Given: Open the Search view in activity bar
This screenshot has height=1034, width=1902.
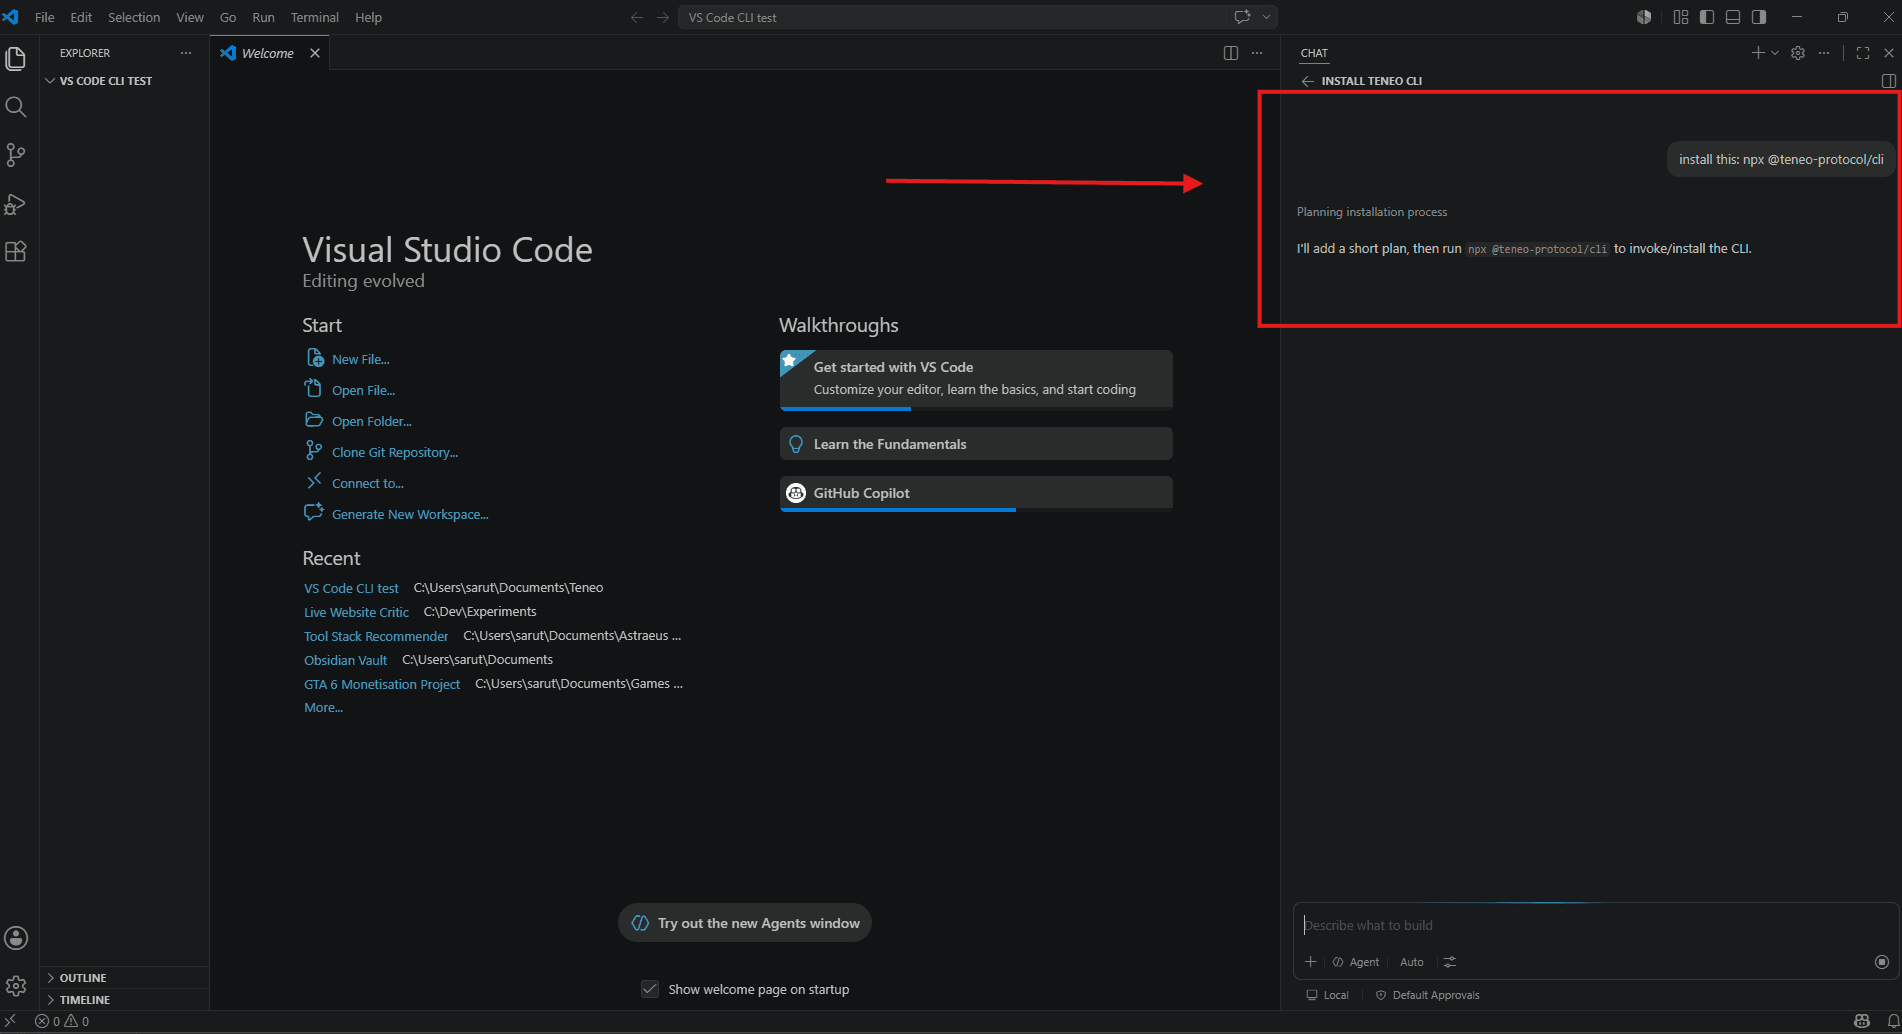Looking at the screenshot, I should 16,107.
